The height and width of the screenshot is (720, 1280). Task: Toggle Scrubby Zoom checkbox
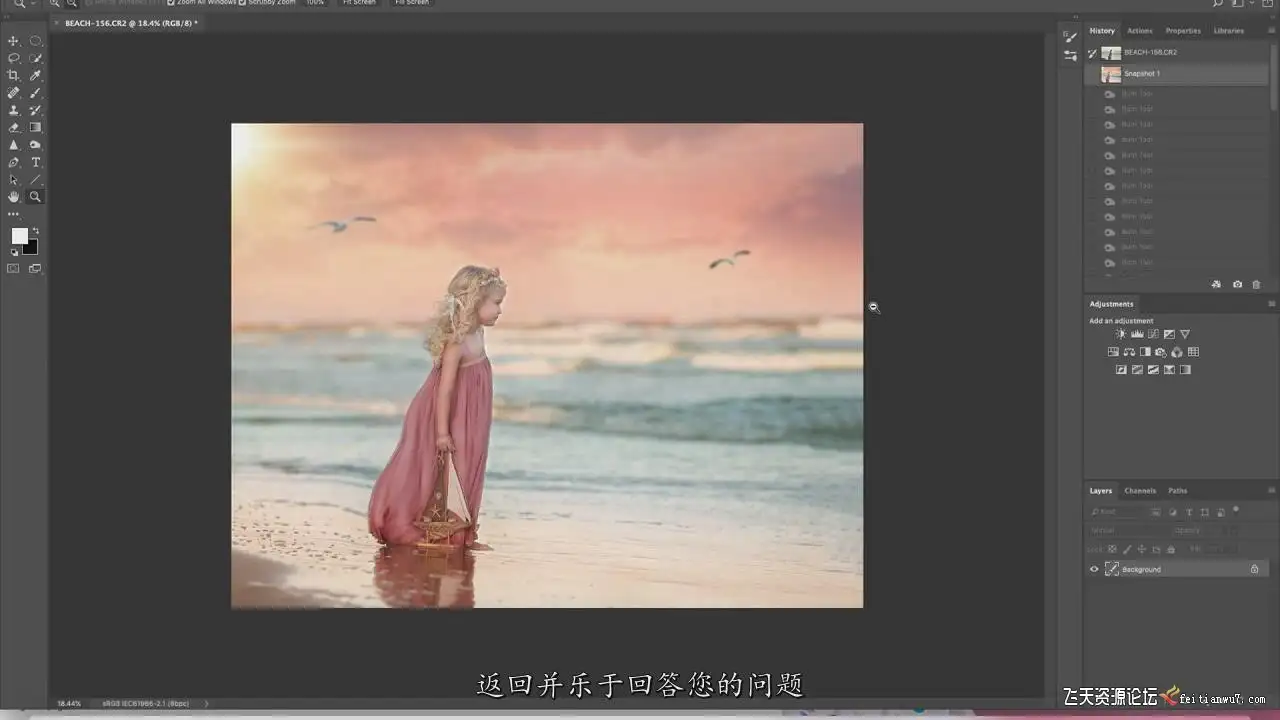click(x=243, y=3)
